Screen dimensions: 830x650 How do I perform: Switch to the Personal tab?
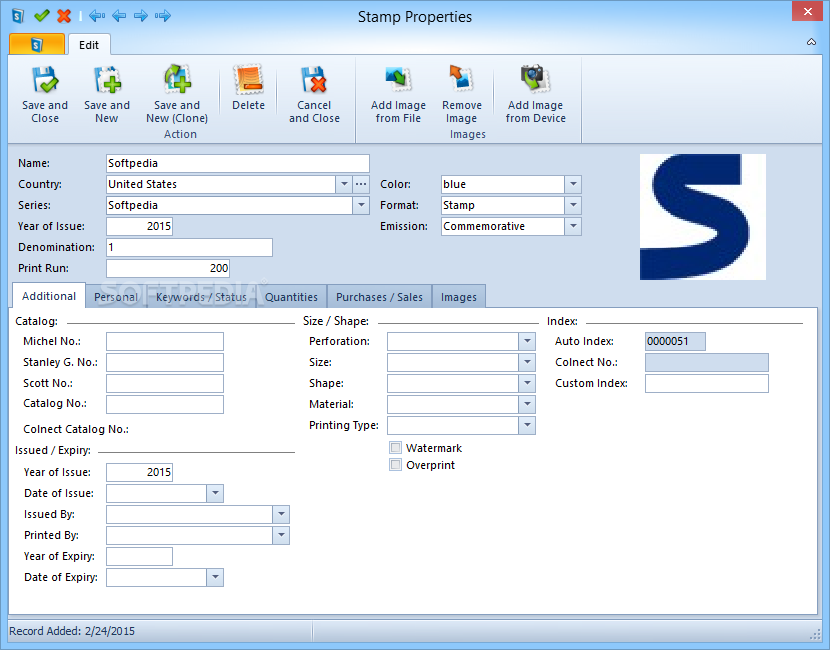115,297
